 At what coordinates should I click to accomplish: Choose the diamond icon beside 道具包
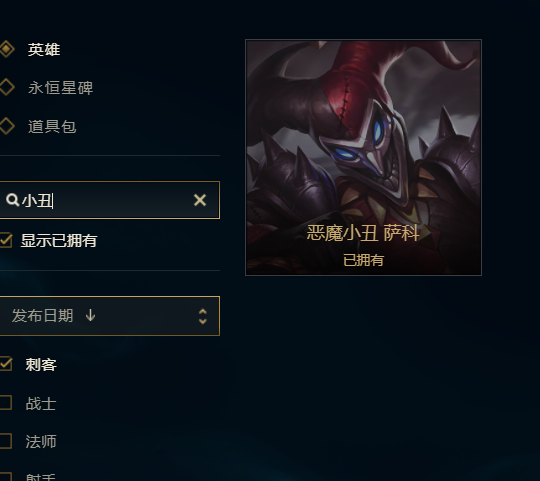pyautogui.click(x=7, y=126)
